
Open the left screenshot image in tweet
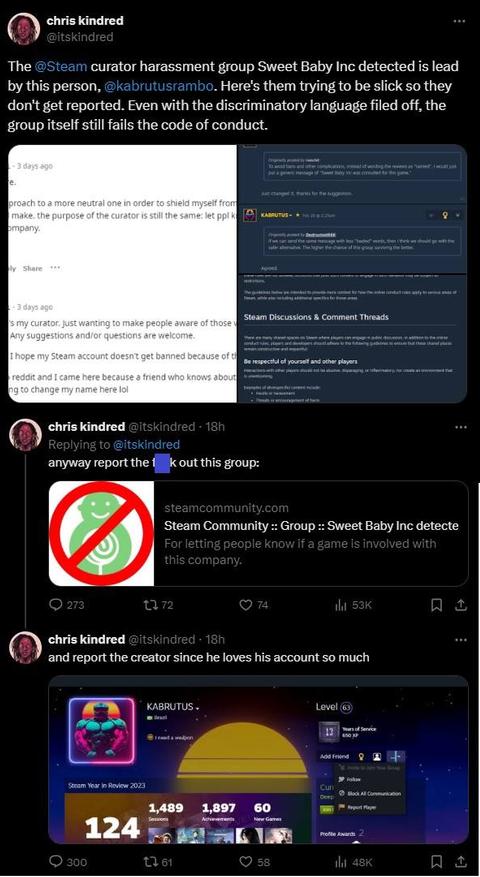click(123, 274)
